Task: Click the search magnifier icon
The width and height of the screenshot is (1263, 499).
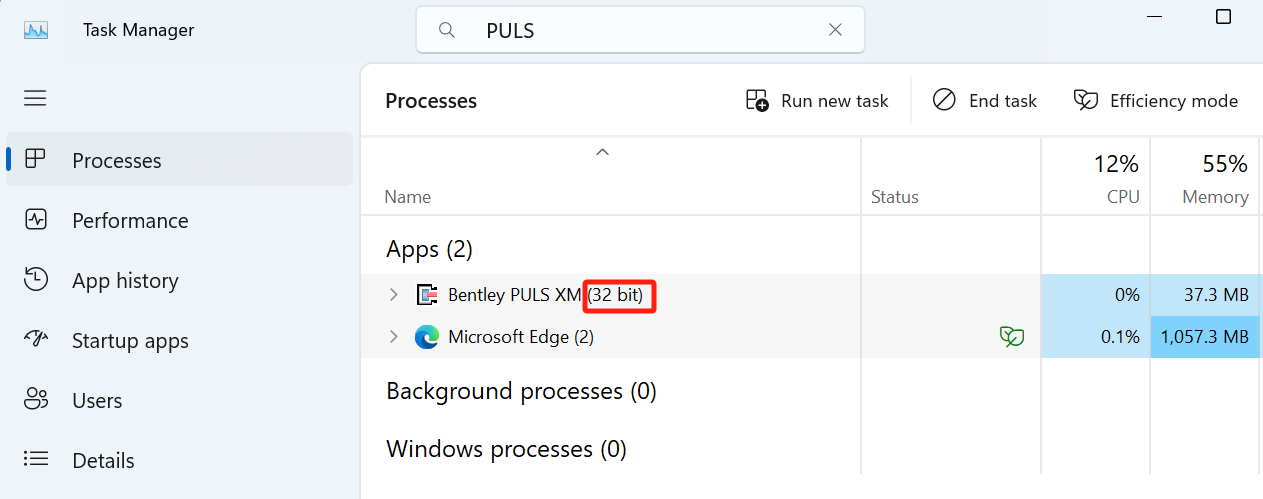Action: 447,30
